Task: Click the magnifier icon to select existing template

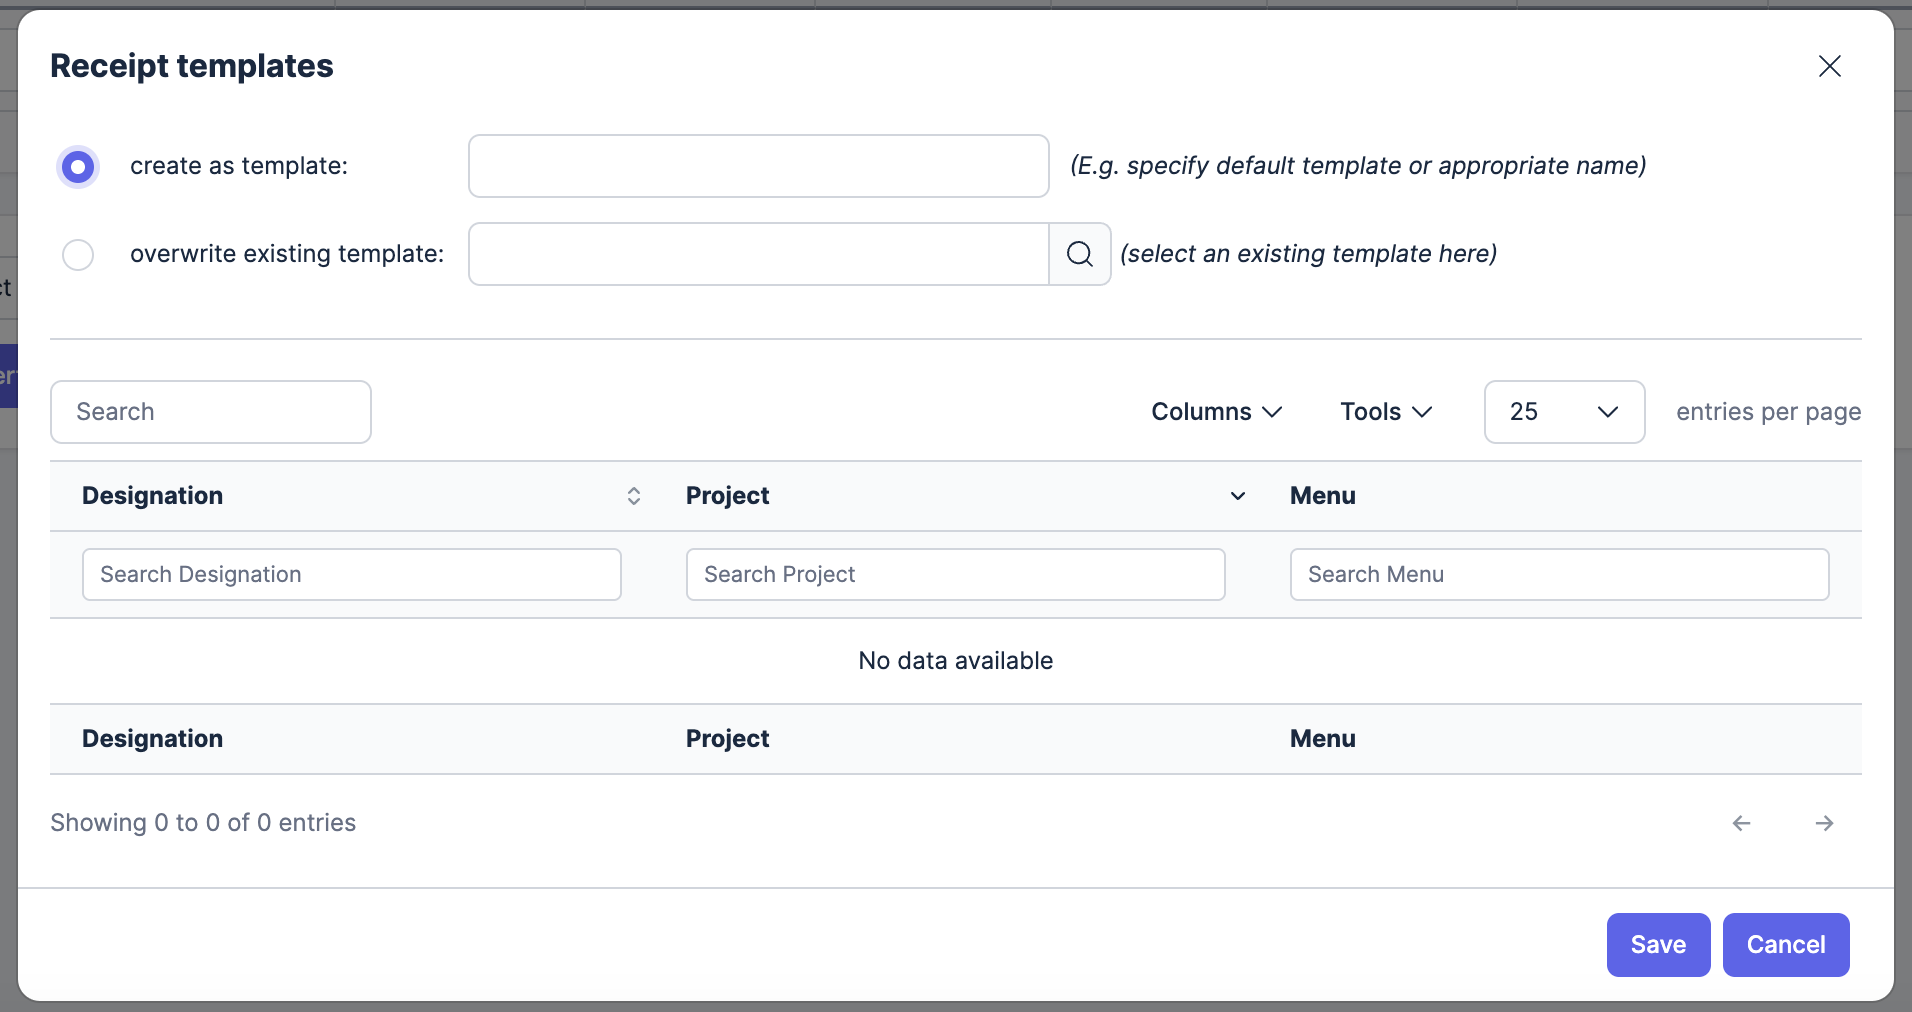Action: pyautogui.click(x=1079, y=254)
